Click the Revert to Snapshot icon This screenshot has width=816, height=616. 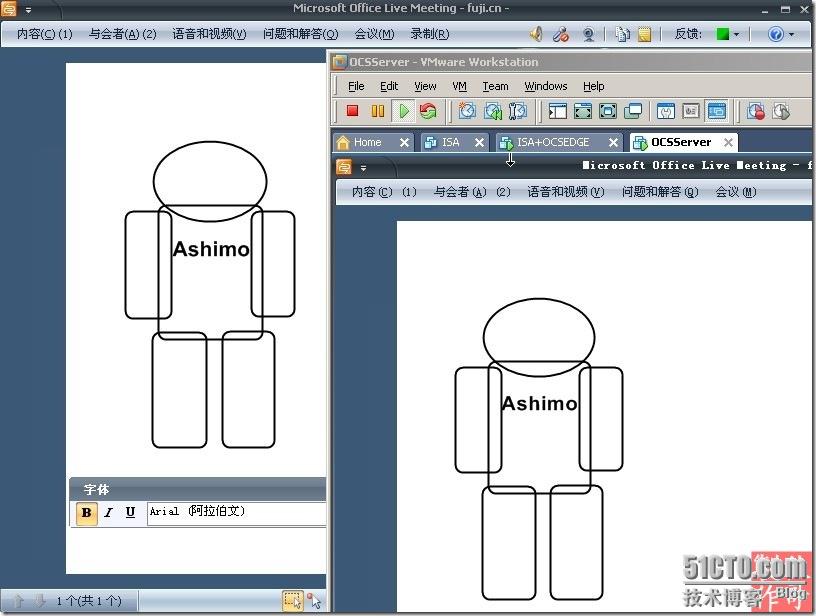(x=493, y=111)
